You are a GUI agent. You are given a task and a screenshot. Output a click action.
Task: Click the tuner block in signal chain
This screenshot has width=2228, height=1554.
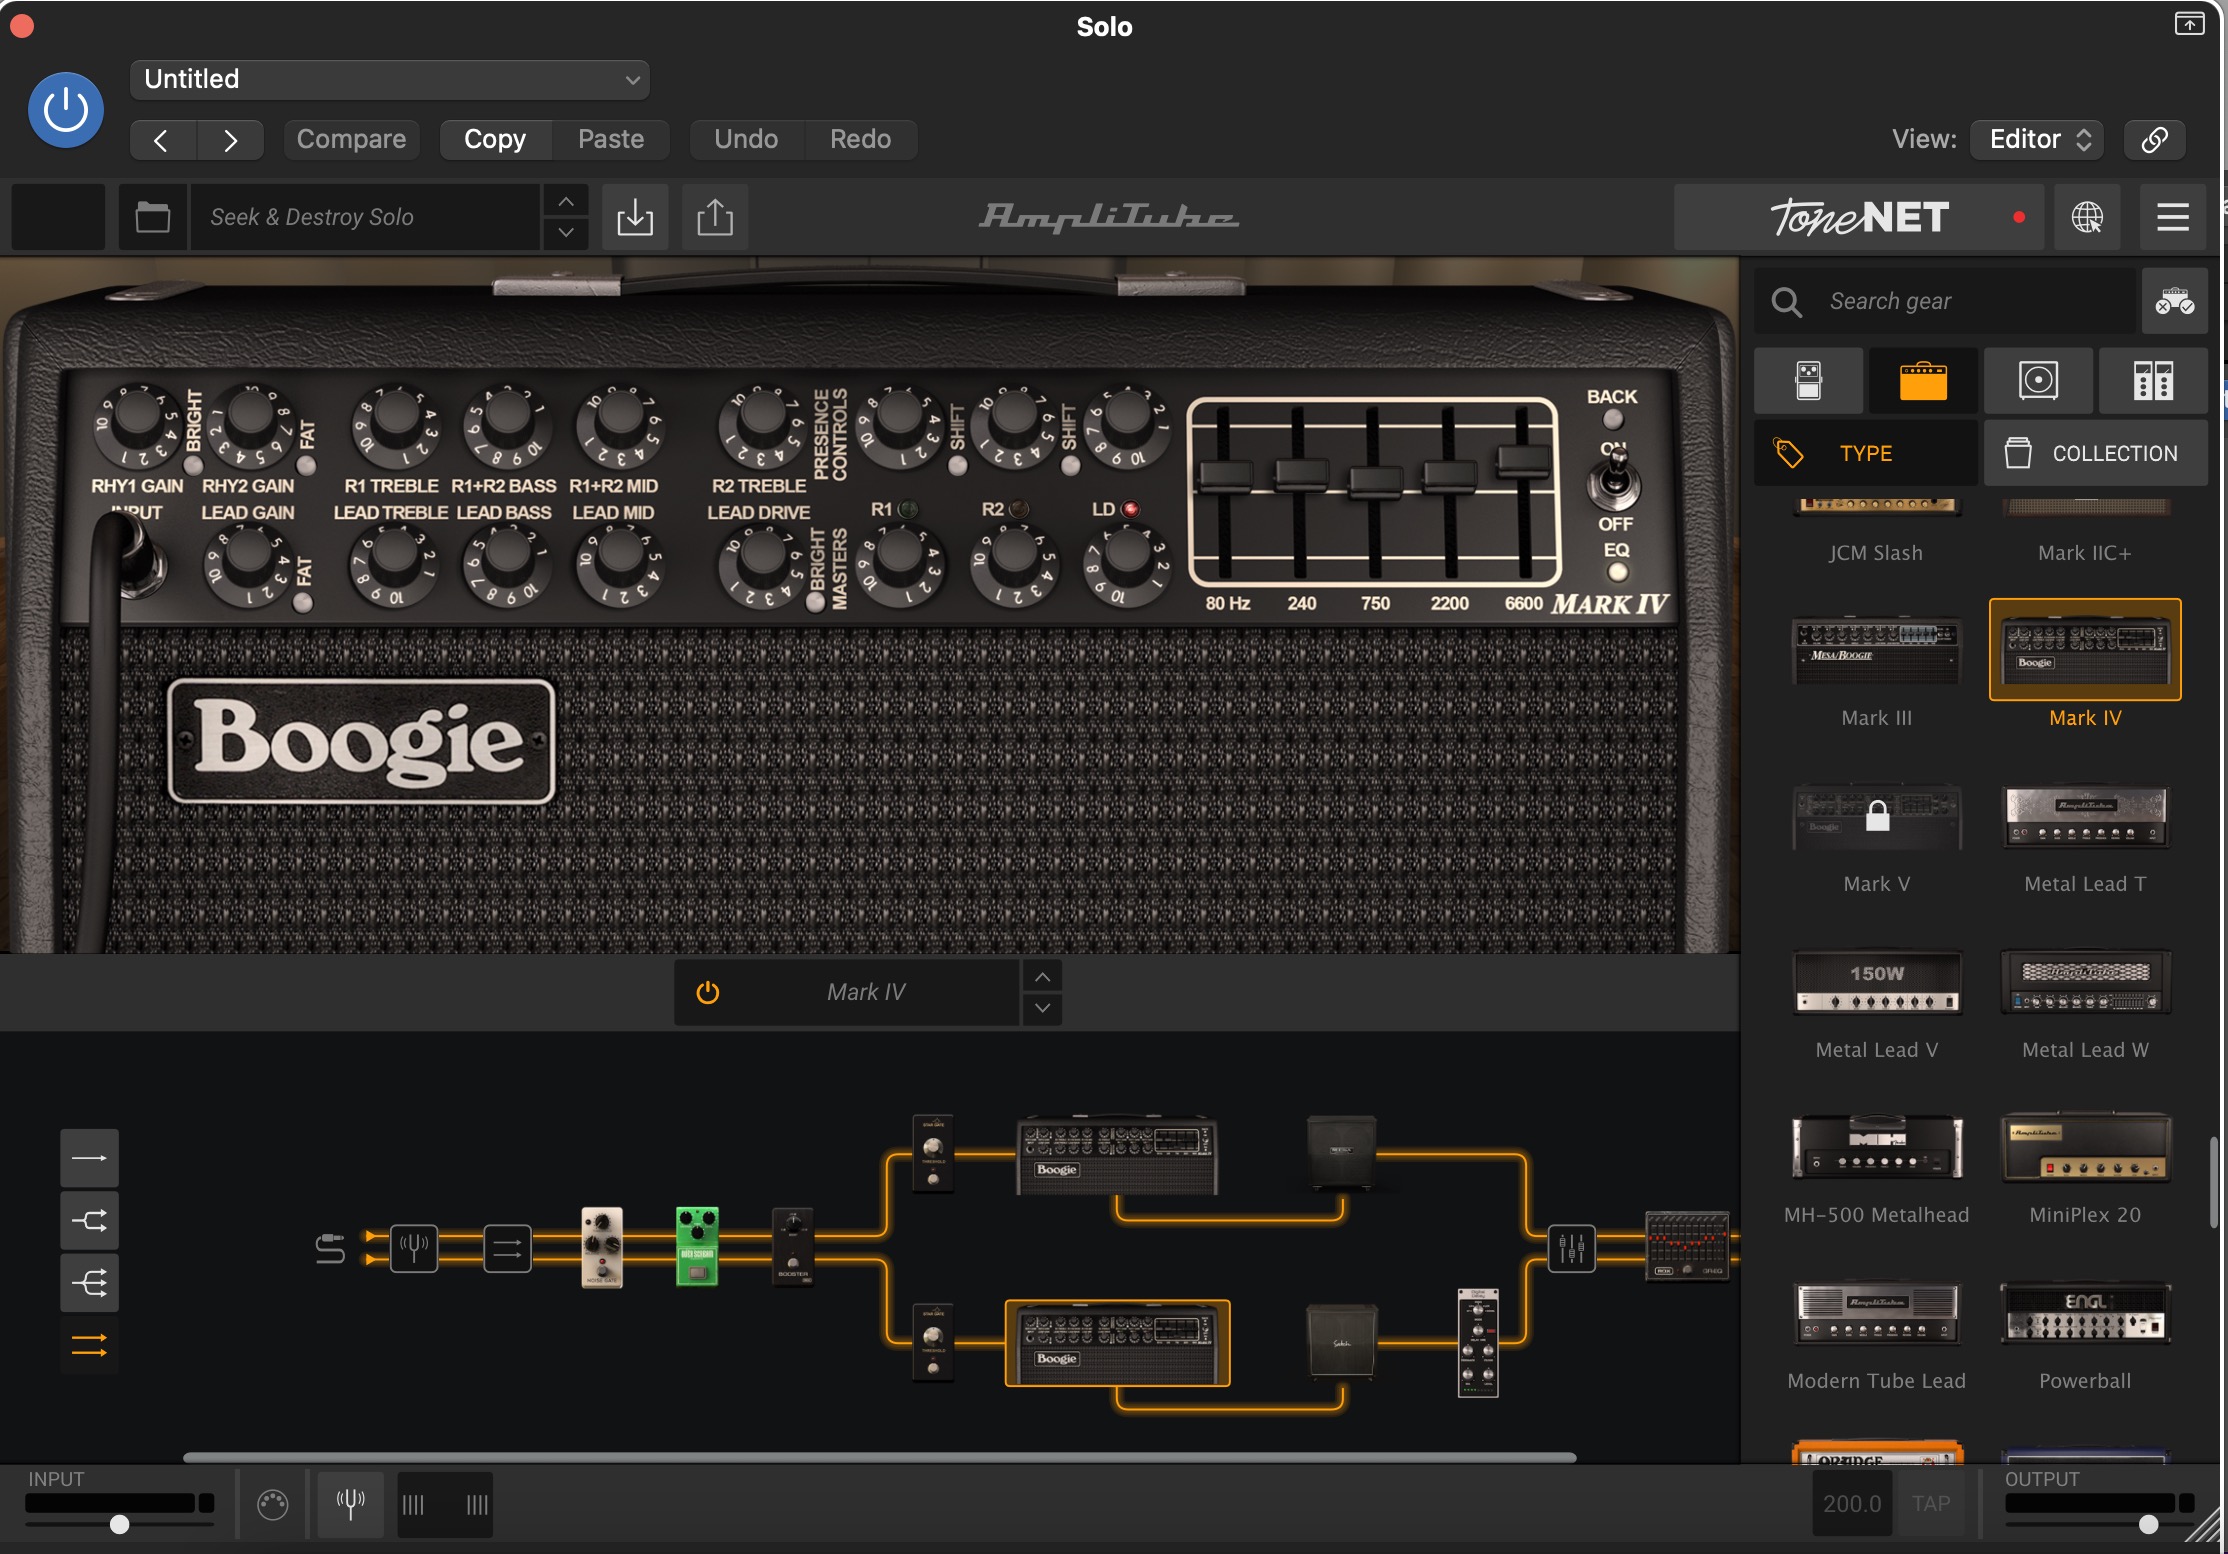coord(413,1248)
